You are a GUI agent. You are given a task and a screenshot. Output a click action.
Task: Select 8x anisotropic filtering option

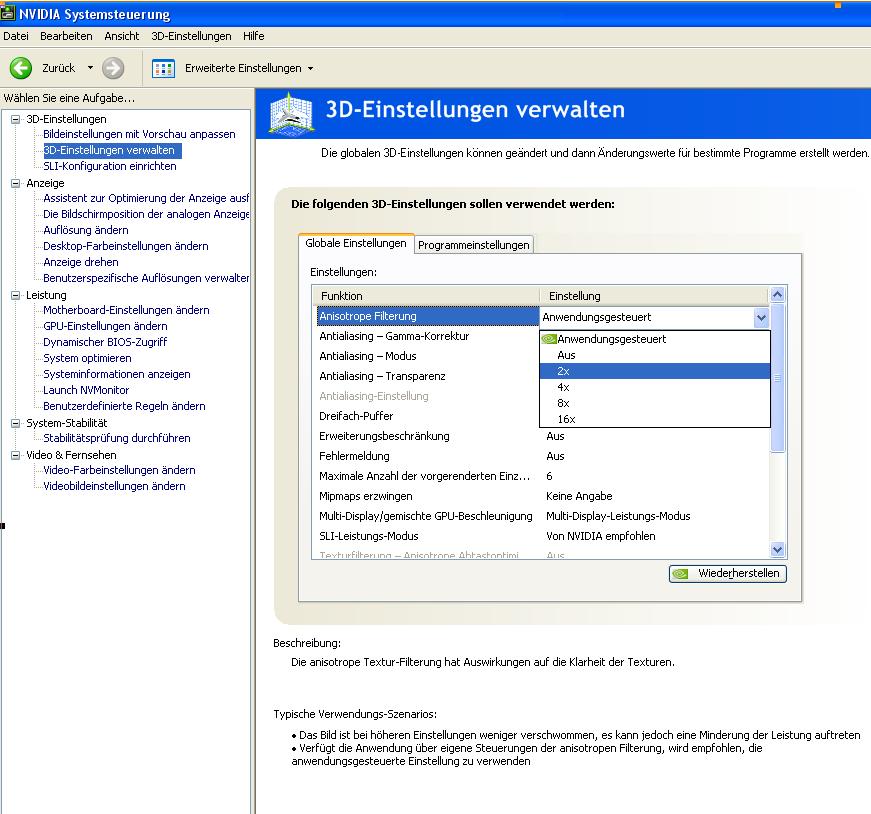click(x=655, y=403)
